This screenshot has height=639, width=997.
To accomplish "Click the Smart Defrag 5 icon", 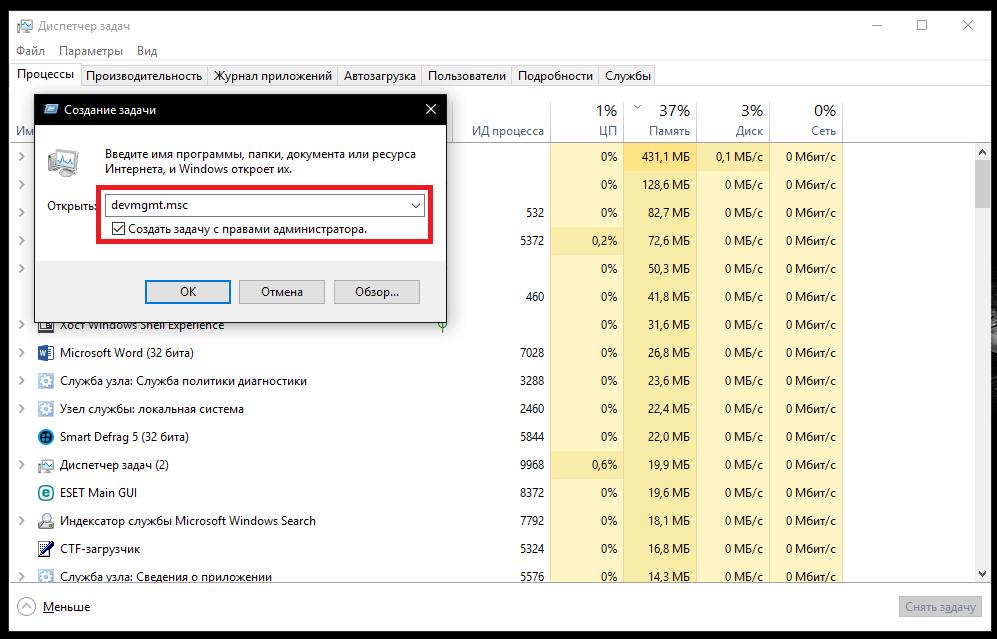I will point(46,437).
